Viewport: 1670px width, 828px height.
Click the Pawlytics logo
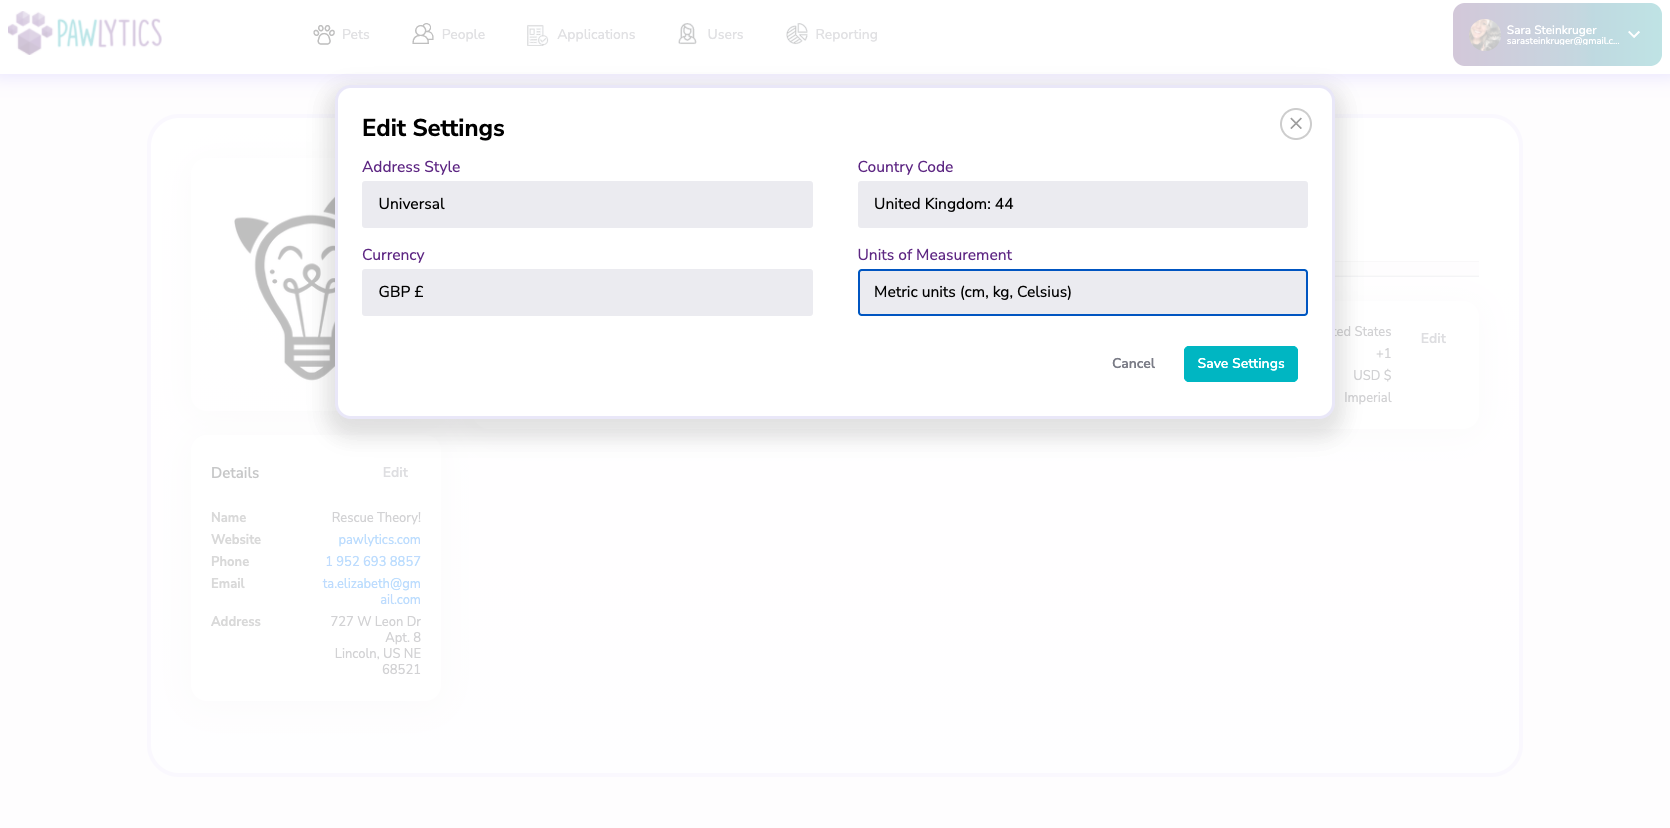point(85,33)
